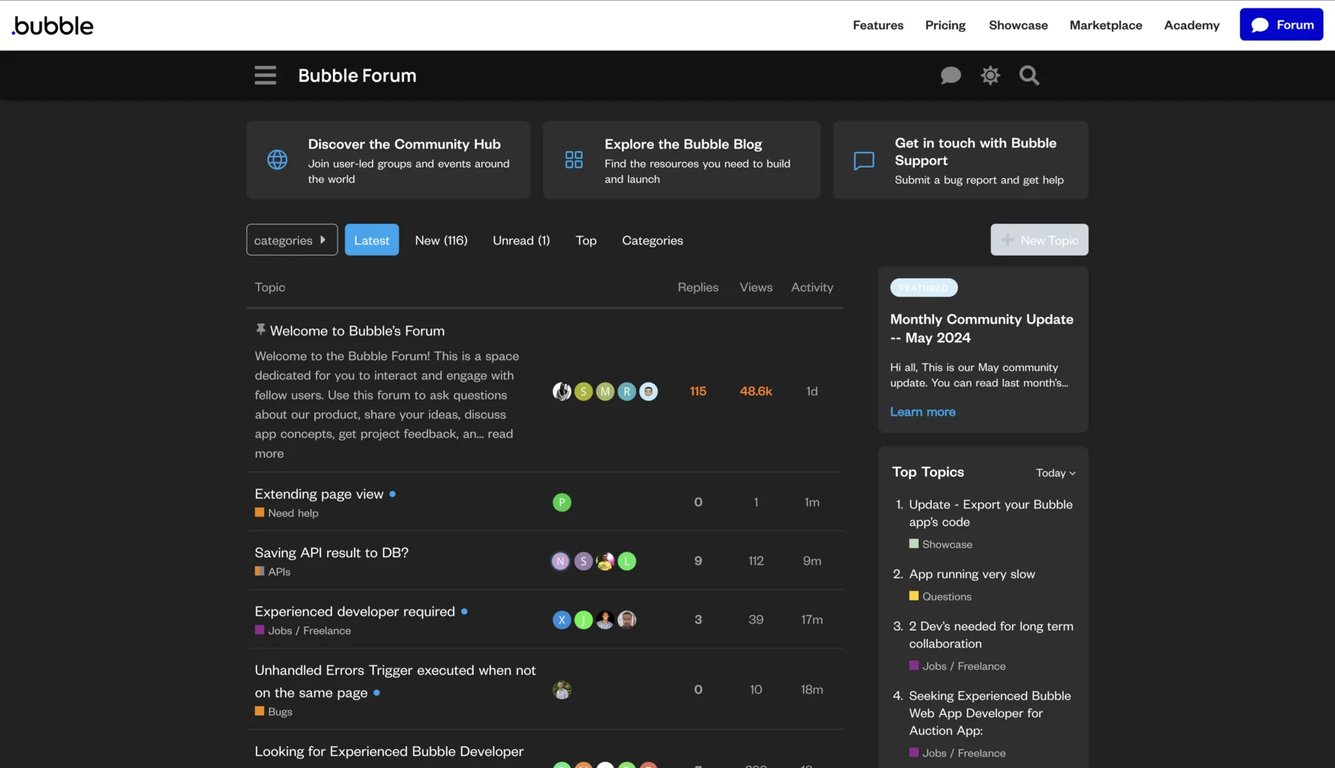Click green M avatar on Welcome topic
This screenshot has width=1335, height=768.
click(605, 391)
